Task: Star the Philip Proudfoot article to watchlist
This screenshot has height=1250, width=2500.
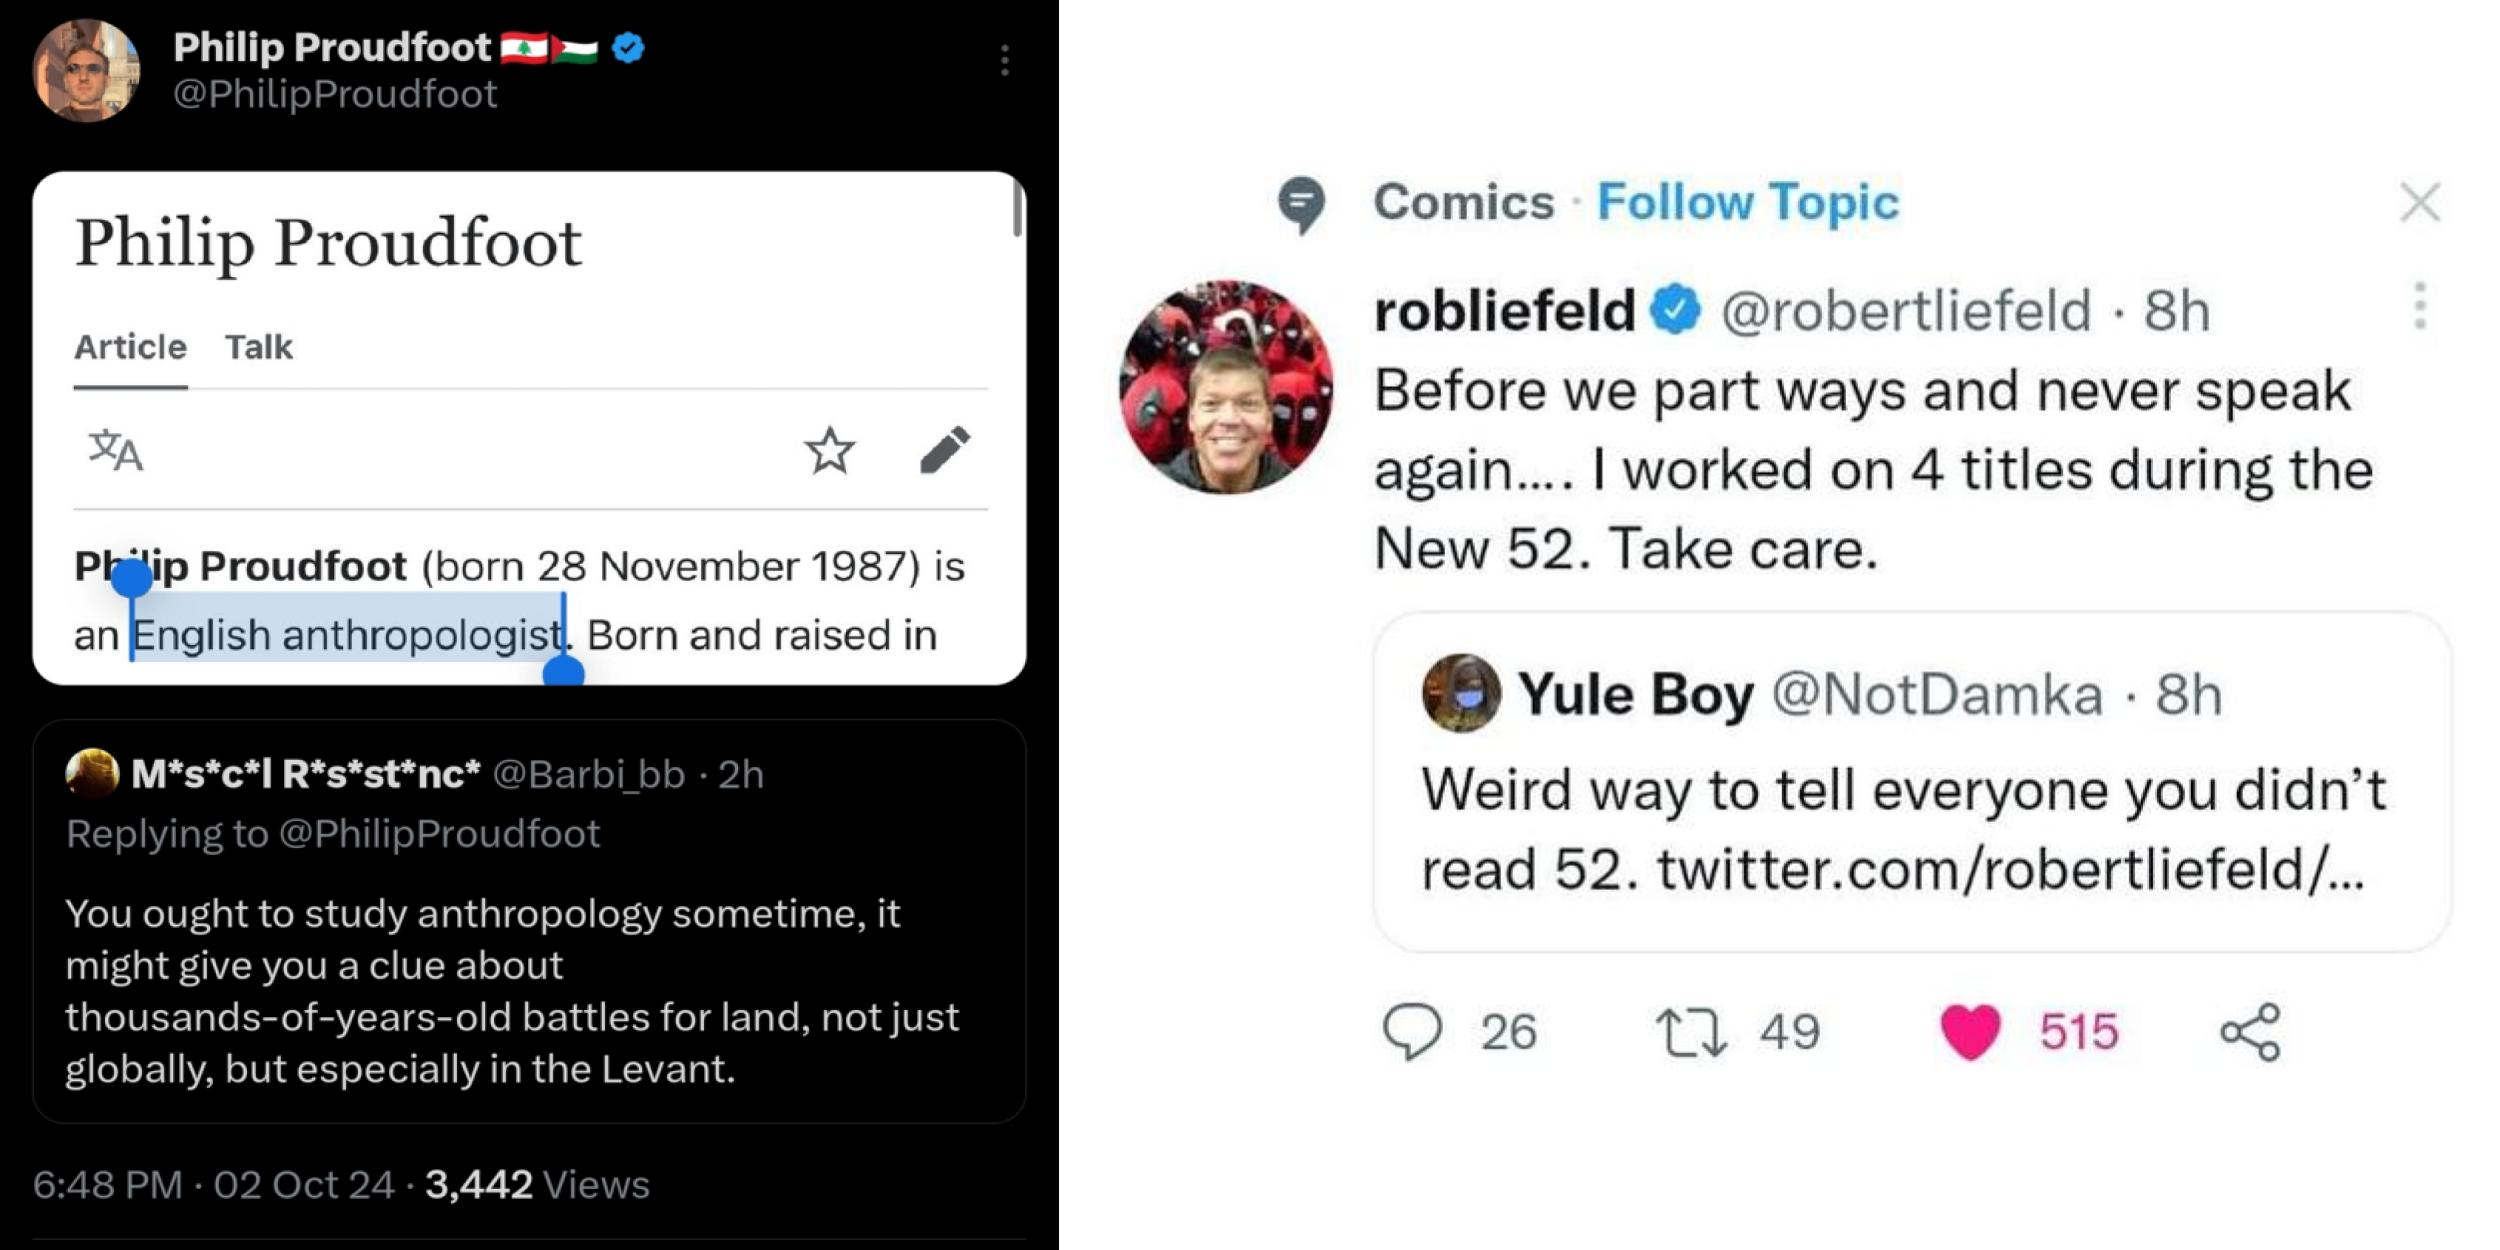Action: click(829, 451)
